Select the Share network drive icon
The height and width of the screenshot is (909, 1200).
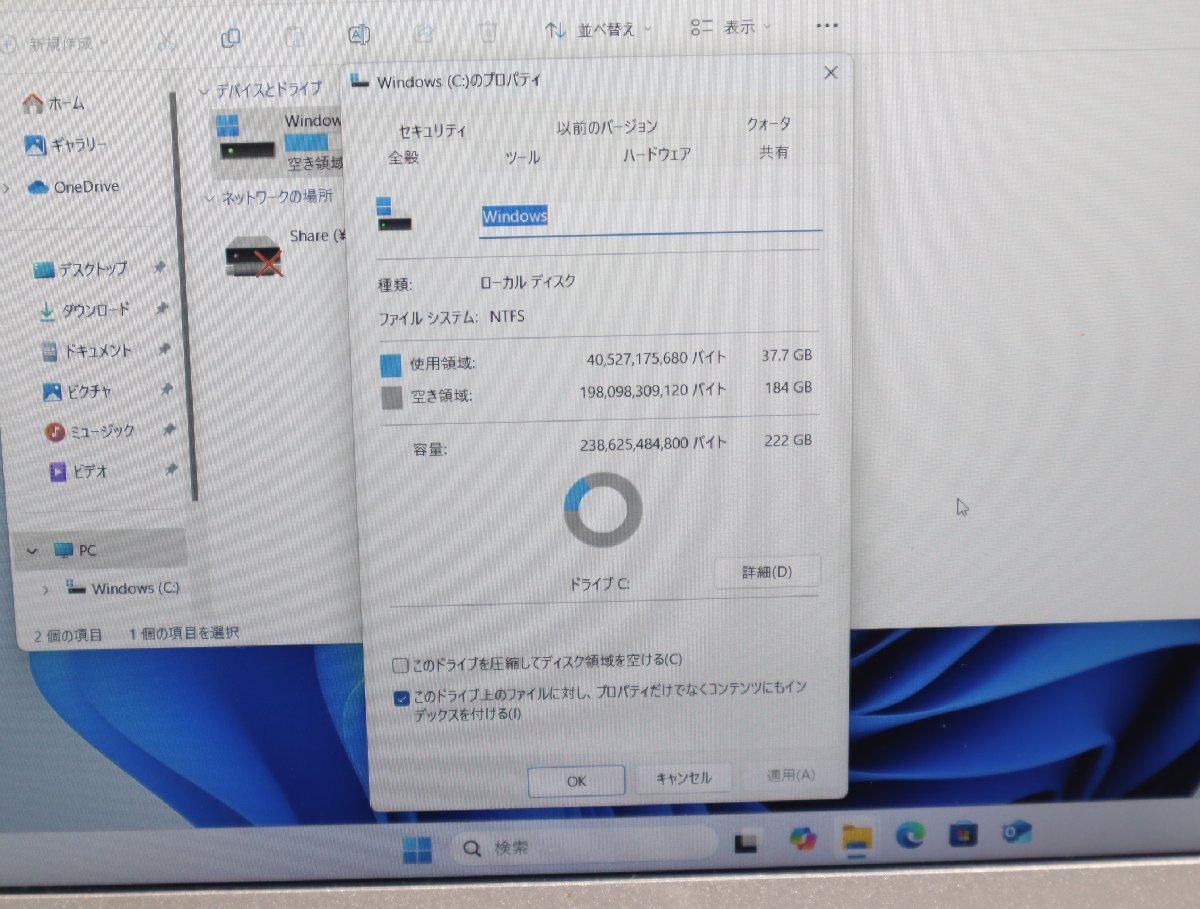coord(254,258)
